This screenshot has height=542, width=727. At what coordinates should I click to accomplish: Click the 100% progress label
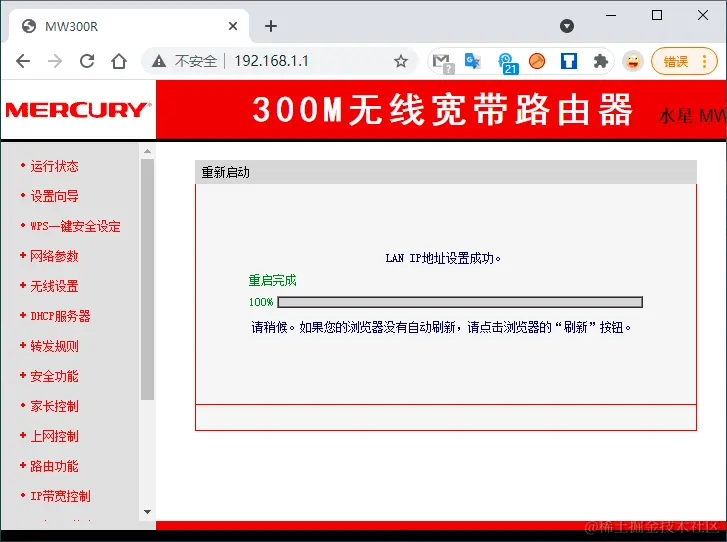[x=261, y=302]
